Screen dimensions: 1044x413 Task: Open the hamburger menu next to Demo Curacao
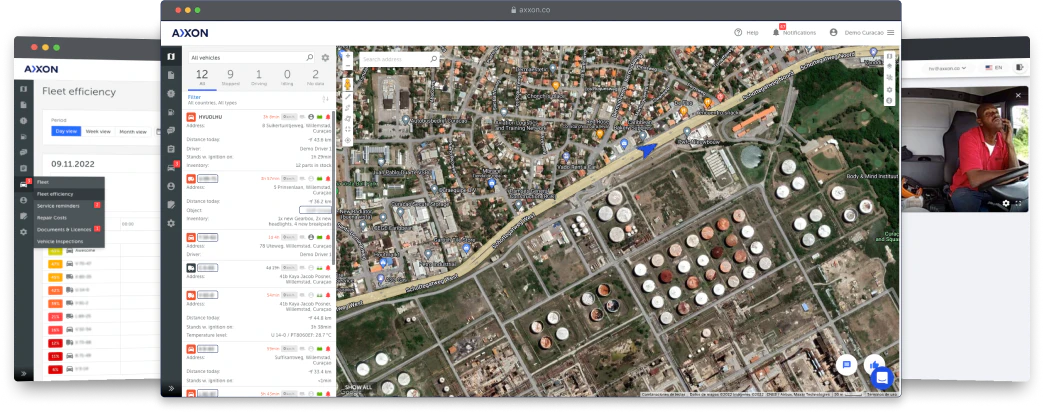(x=890, y=32)
